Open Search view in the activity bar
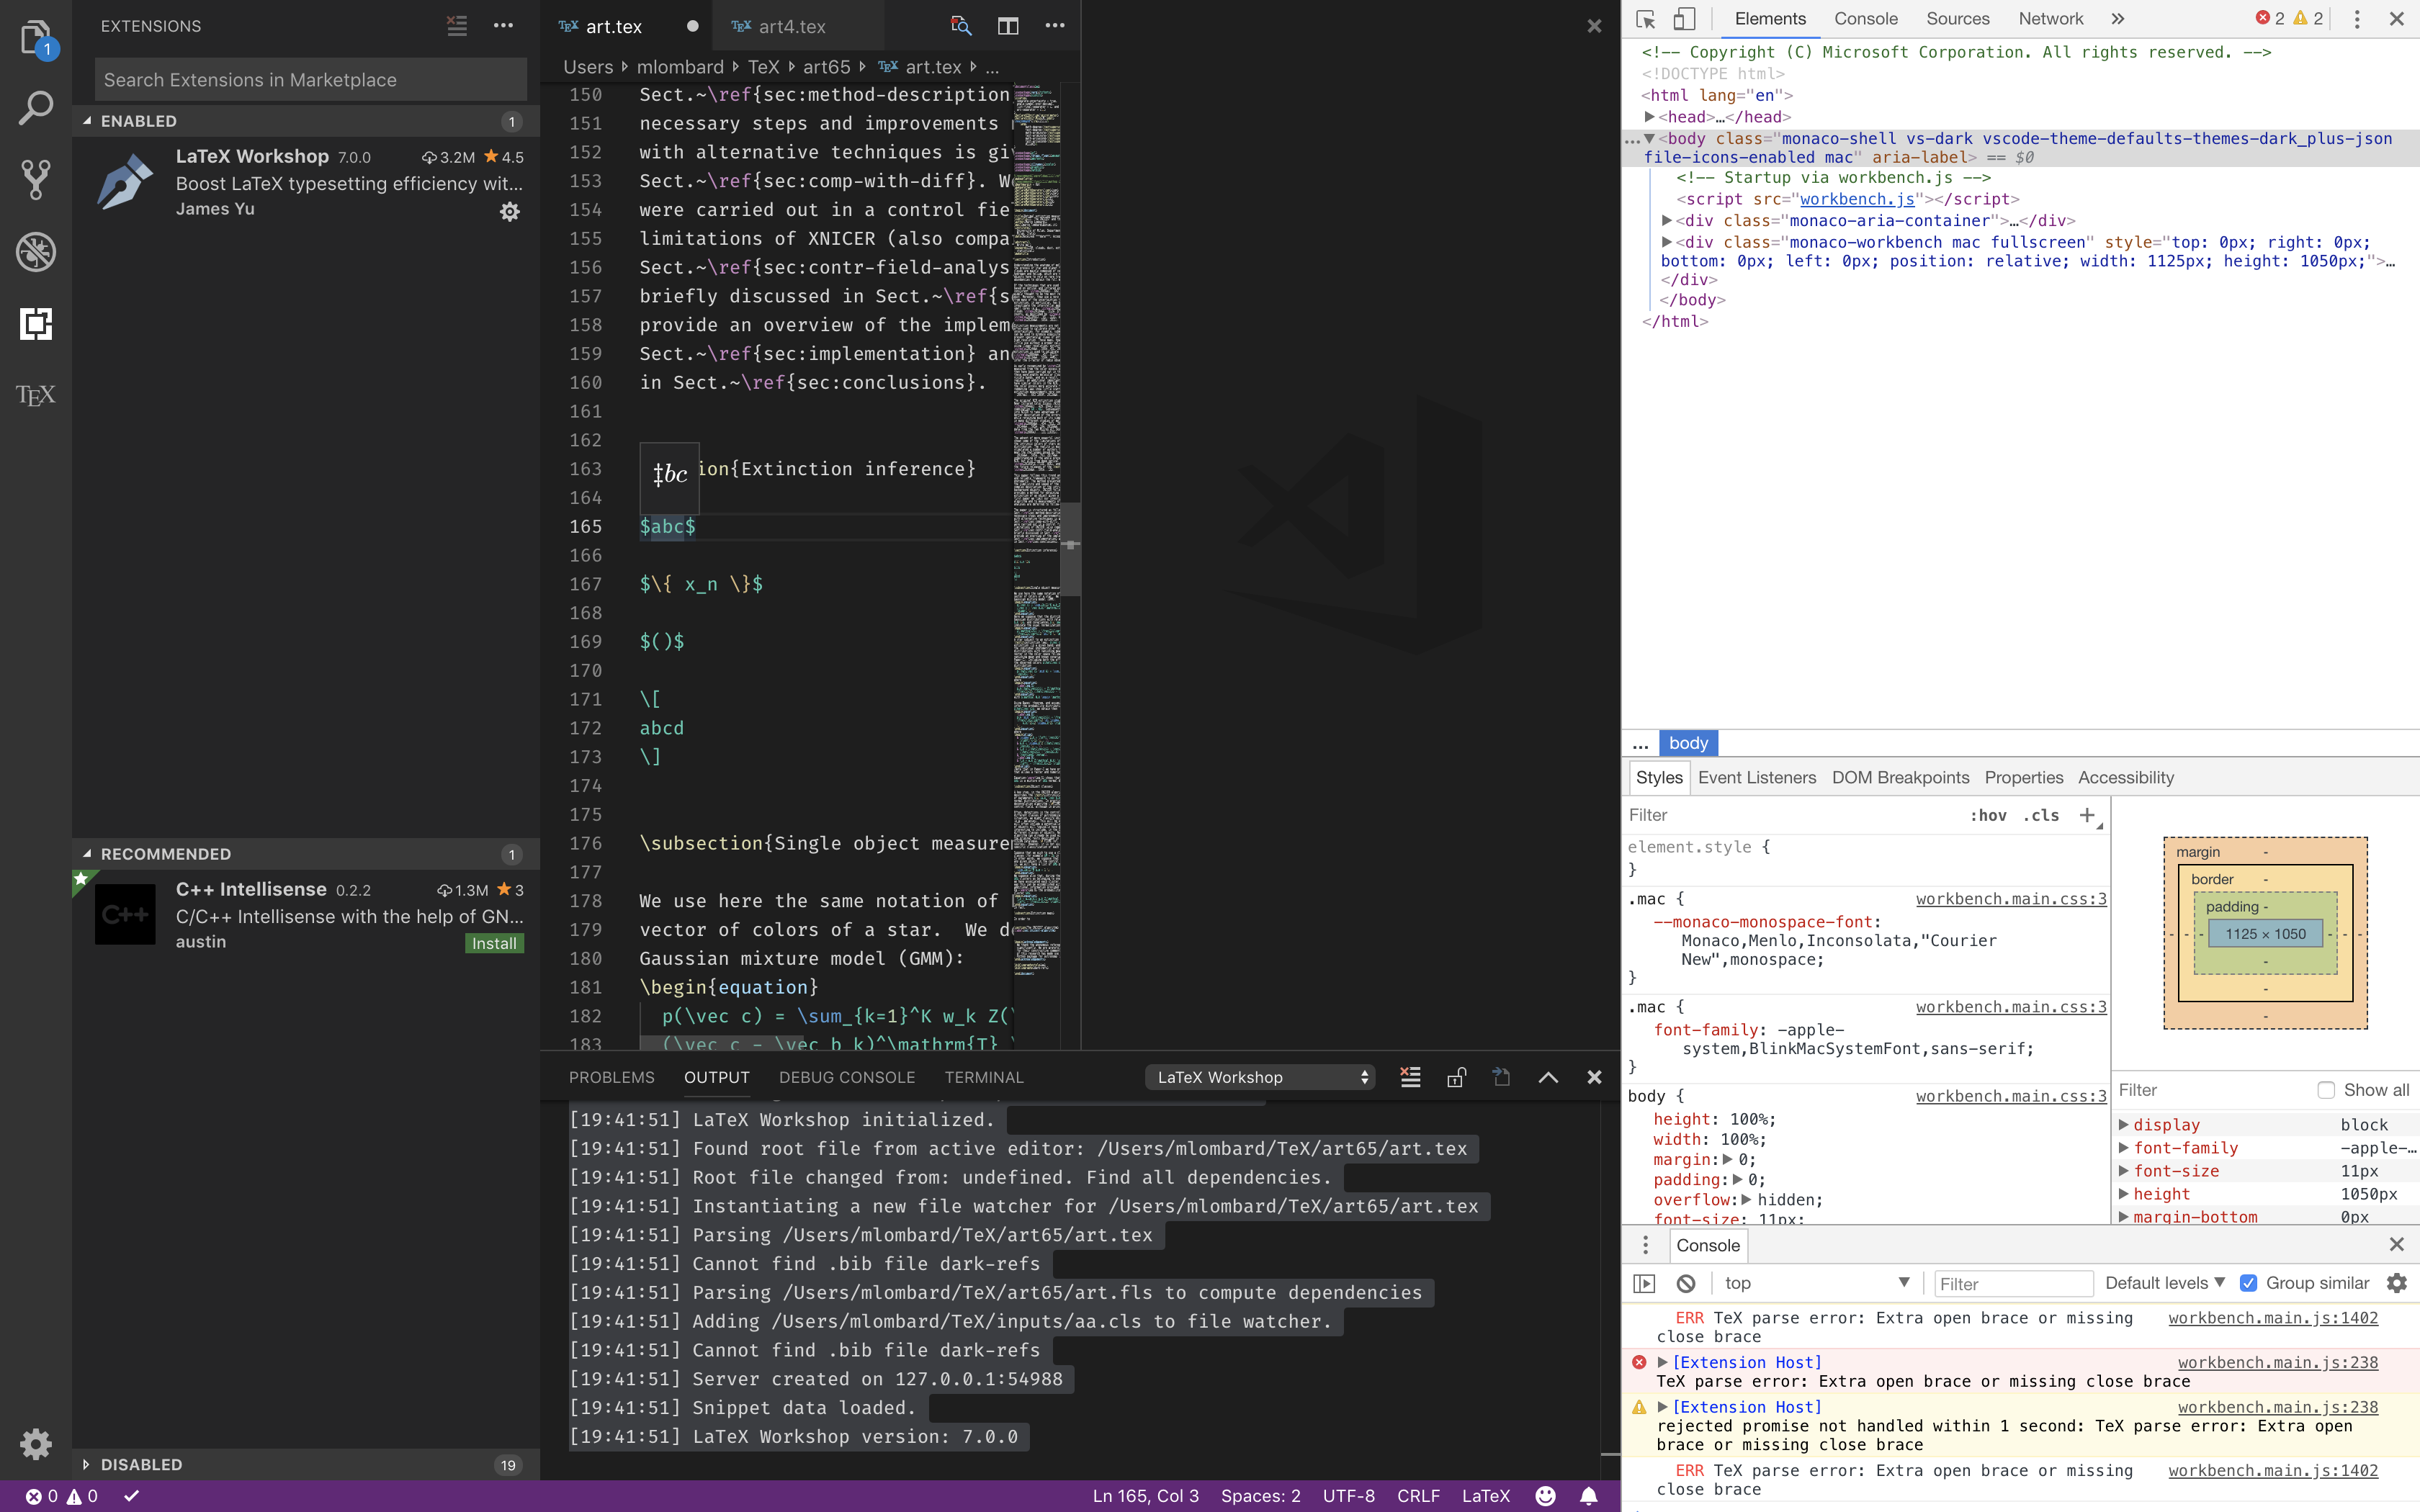This screenshot has height=1512, width=2420. [x=35, y=107]
